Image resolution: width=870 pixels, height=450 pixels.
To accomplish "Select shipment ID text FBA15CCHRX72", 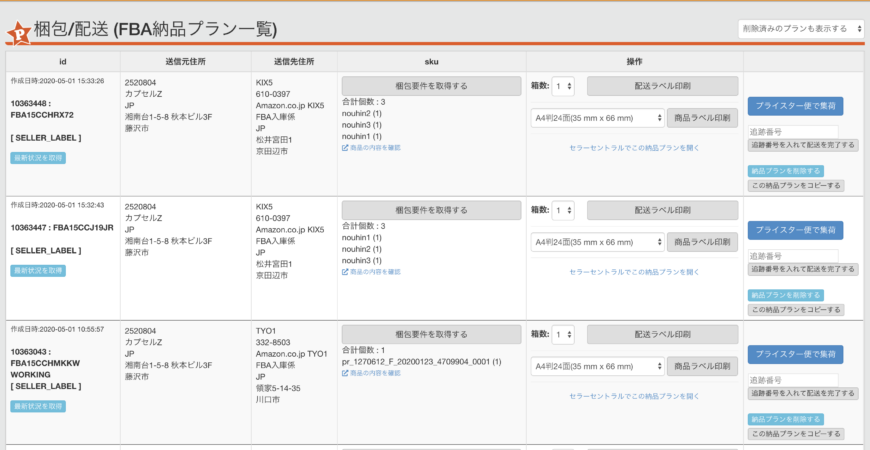I will click(42, 115).
